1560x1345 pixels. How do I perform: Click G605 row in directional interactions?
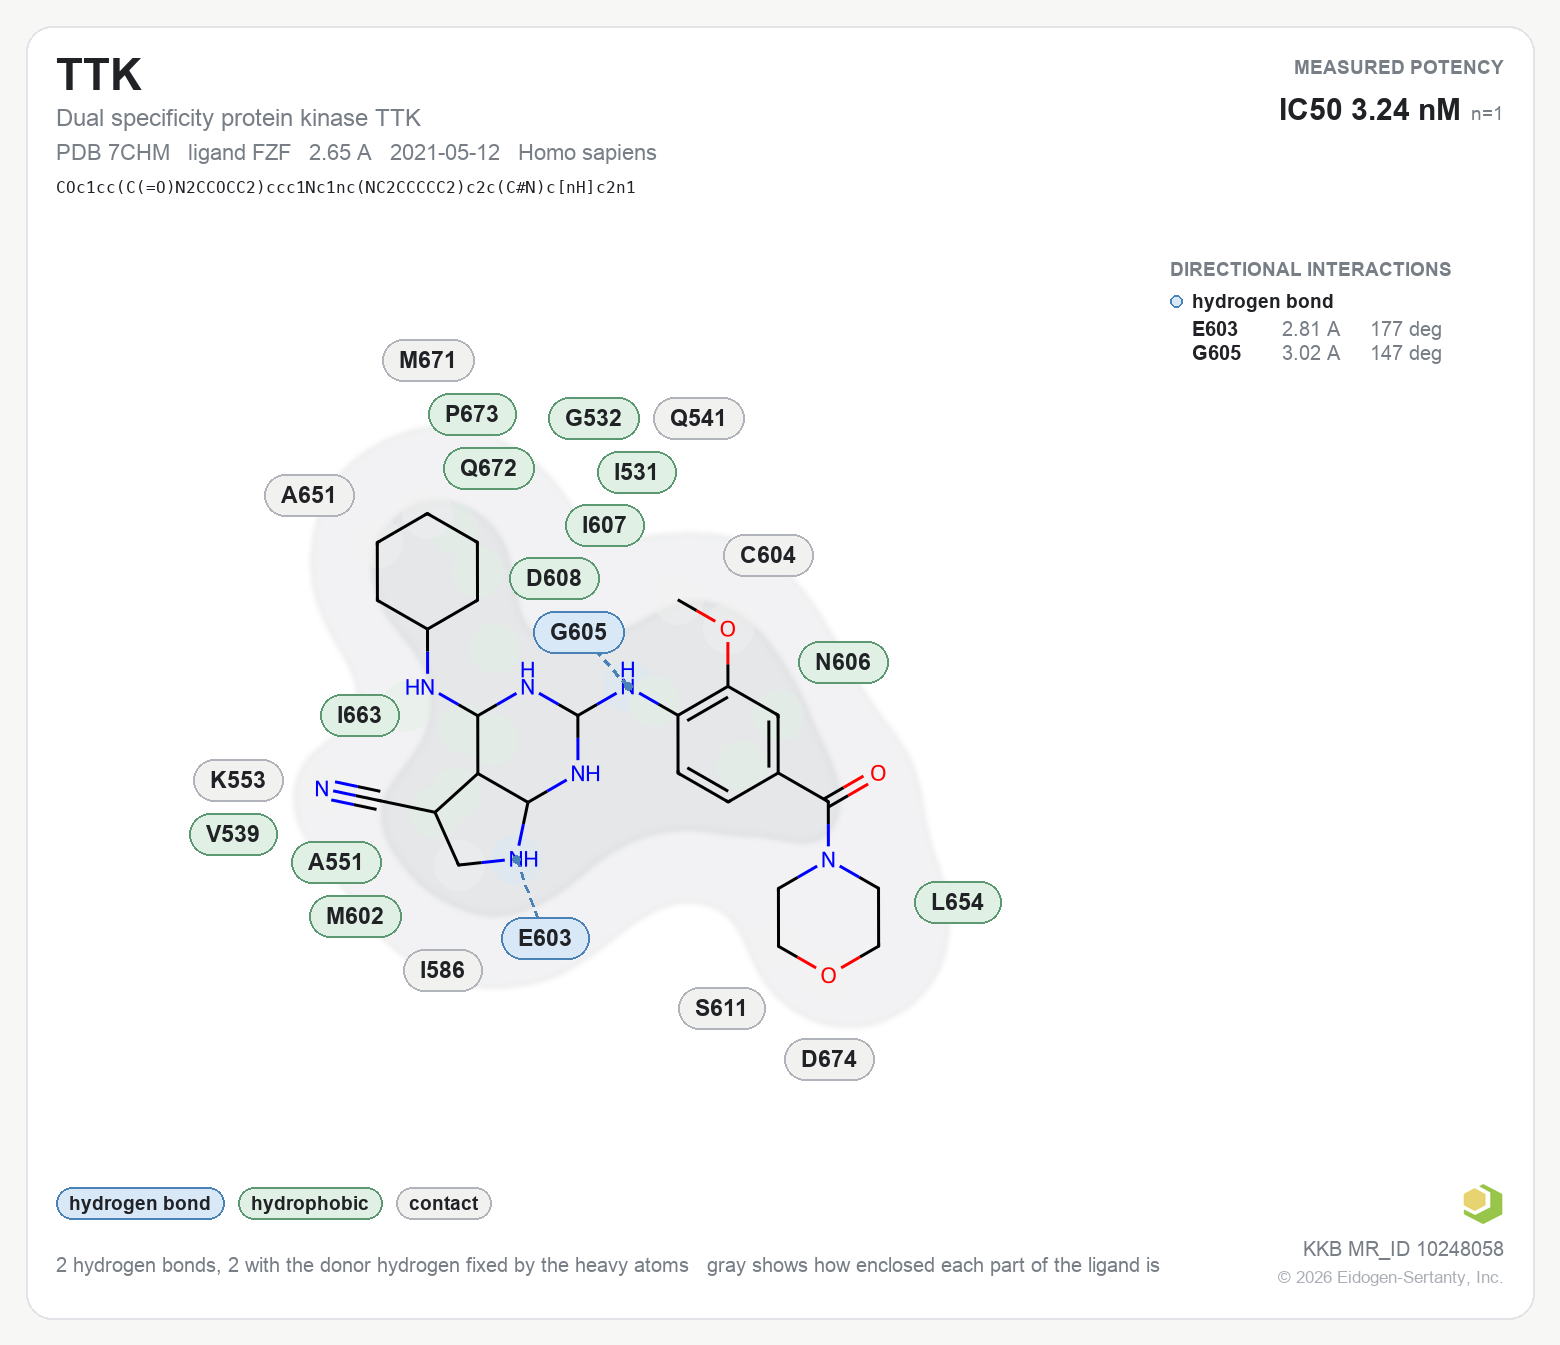click(x=1316, y=353)
